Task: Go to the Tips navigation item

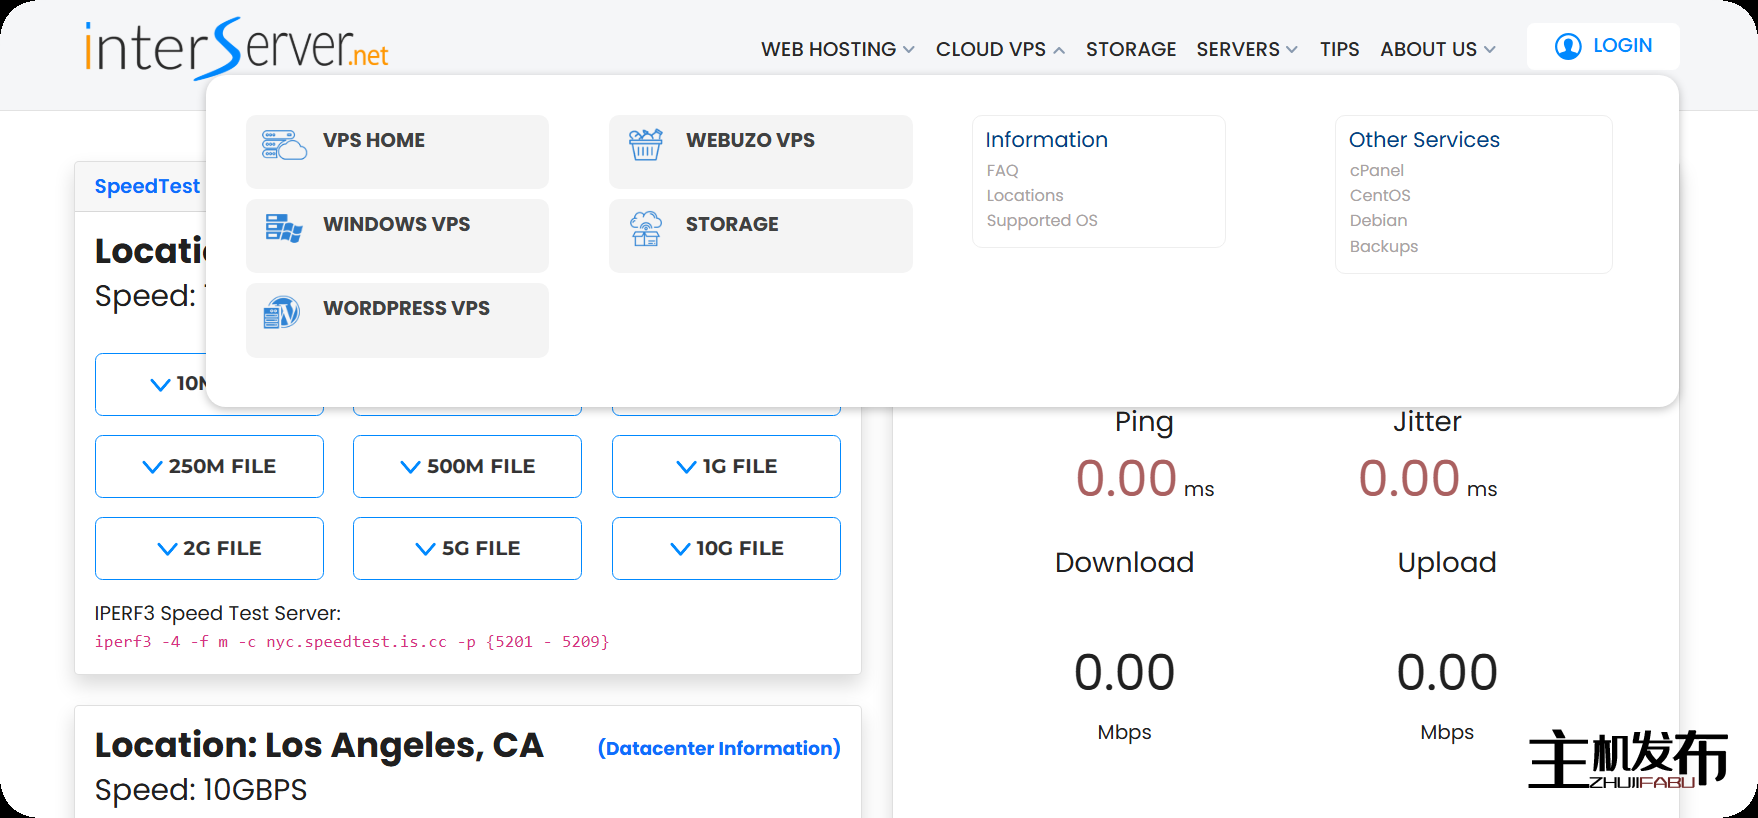Action: tap(1339, 49)
